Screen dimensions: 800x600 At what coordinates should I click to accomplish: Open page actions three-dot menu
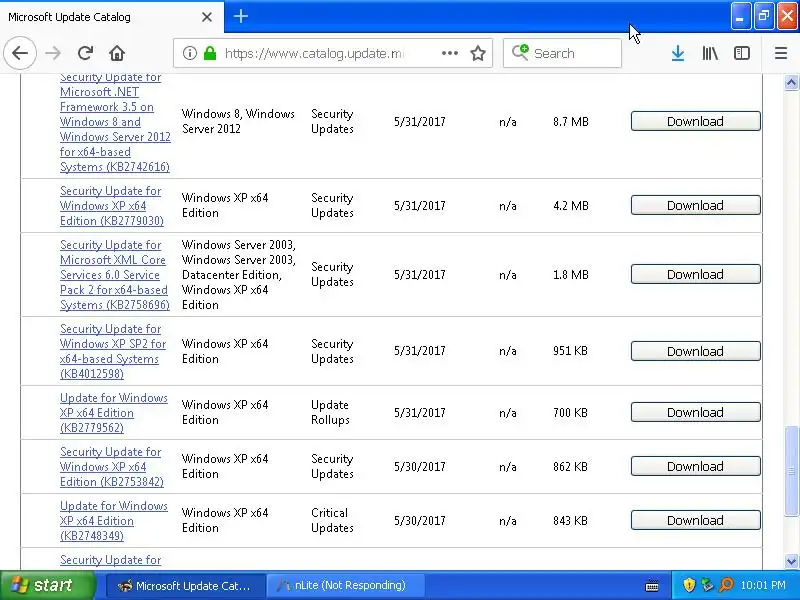pyautogui.click(x=449, y=53)
